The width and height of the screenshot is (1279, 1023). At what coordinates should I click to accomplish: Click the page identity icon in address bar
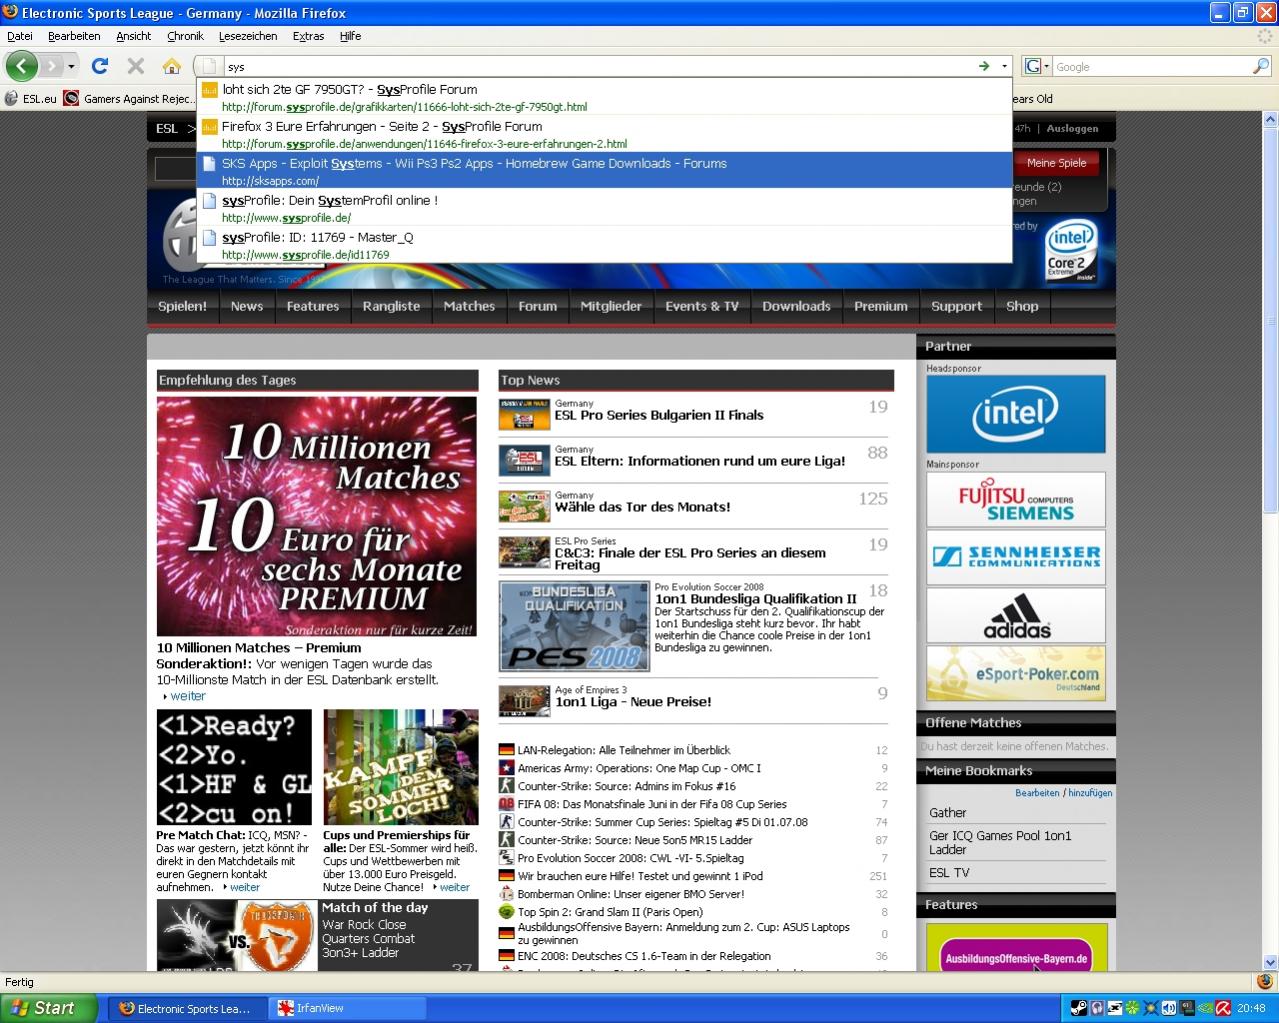[210, 67]
